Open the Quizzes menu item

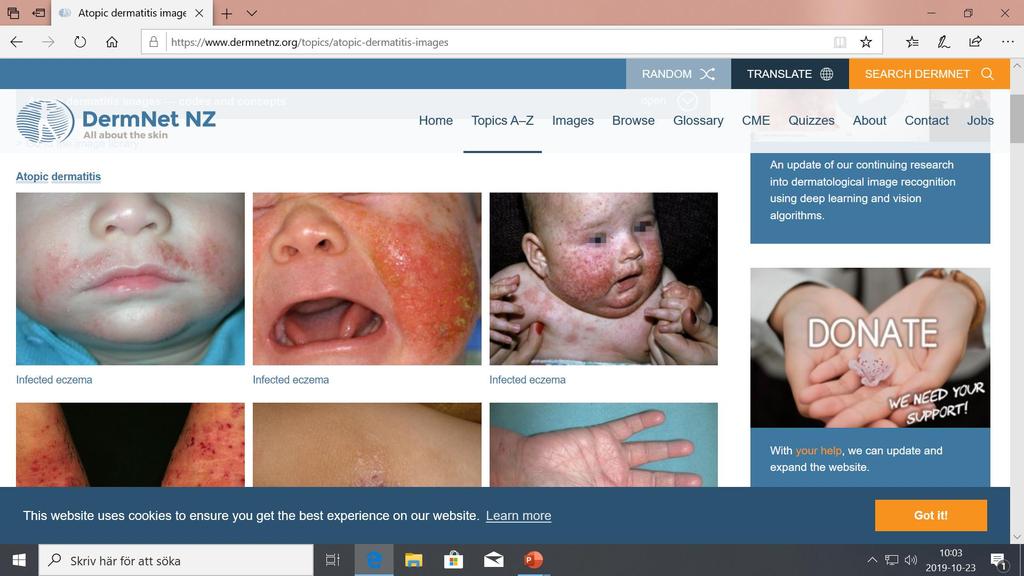[x=811, y=120]
